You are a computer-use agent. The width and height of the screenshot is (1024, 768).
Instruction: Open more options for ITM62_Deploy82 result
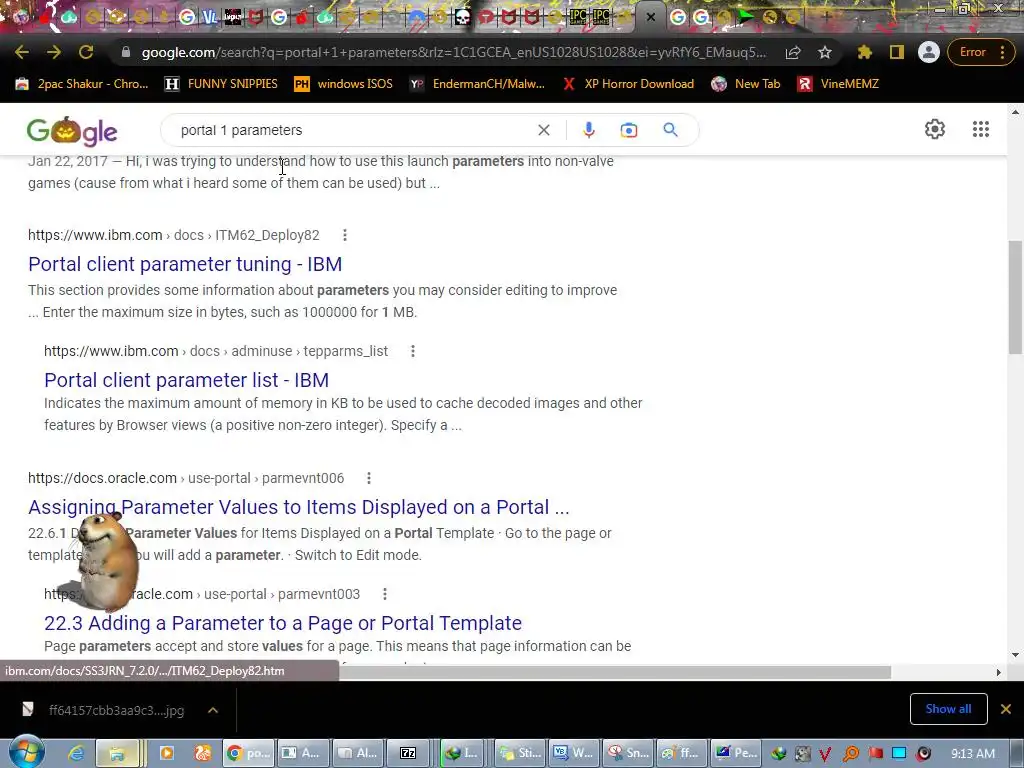click(x=345, y=235)
